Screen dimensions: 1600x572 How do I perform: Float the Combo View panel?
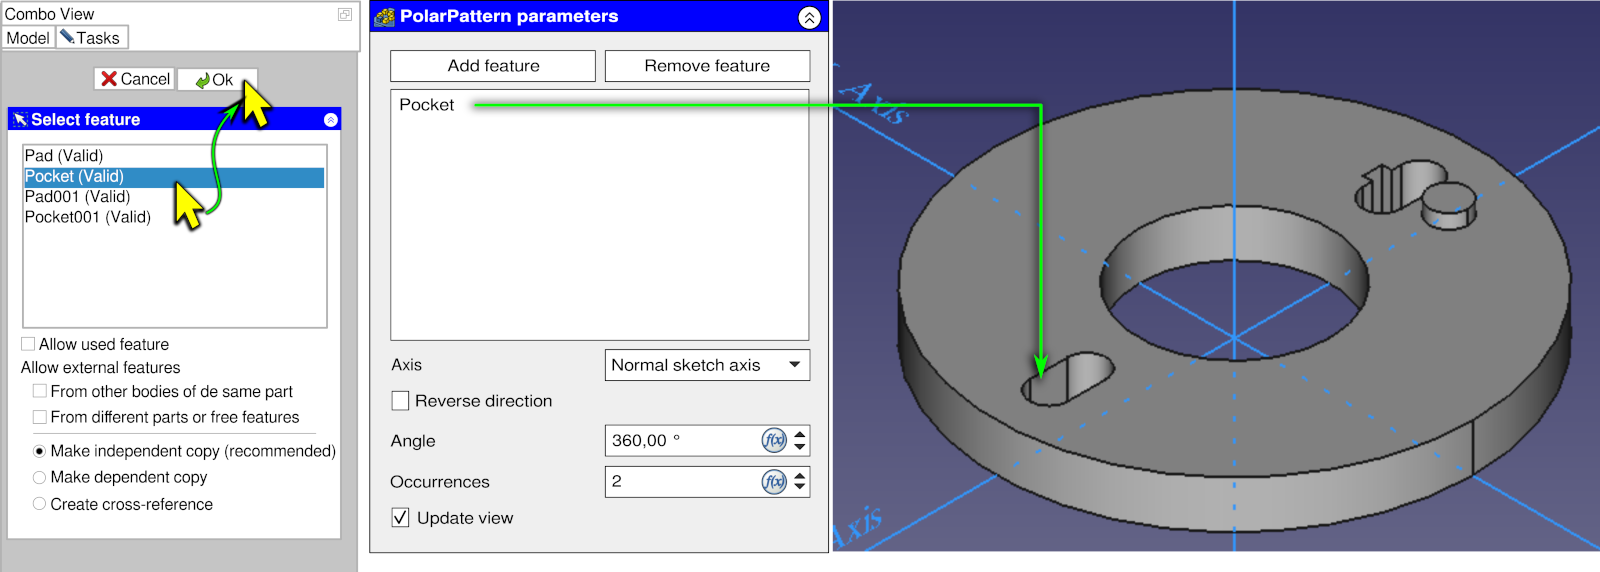tap(344, 14)
